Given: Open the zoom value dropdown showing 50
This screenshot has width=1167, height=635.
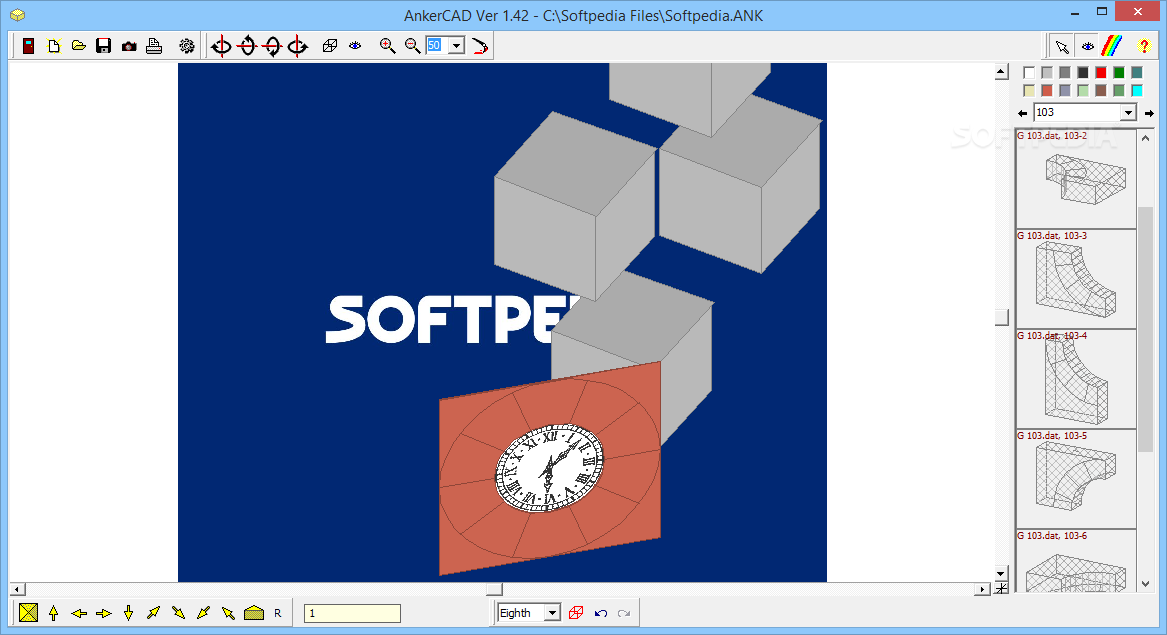Looking at the screenshot, I should coord(456,46).
